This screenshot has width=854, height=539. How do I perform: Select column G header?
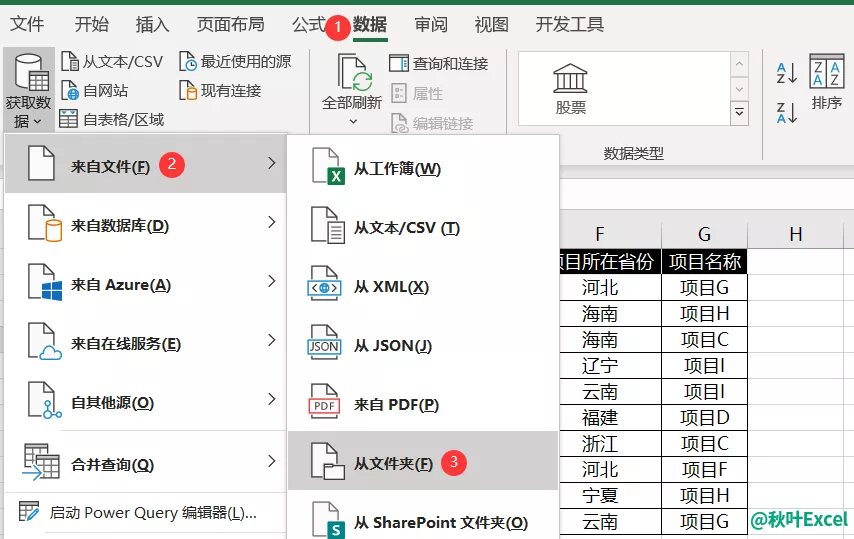pos(704,235)
